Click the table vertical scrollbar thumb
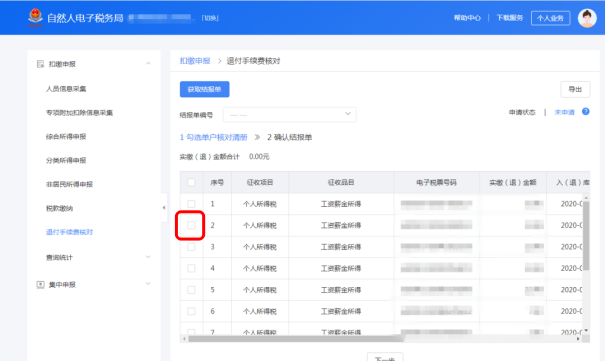The image size is (606, 361). (586, 236)
